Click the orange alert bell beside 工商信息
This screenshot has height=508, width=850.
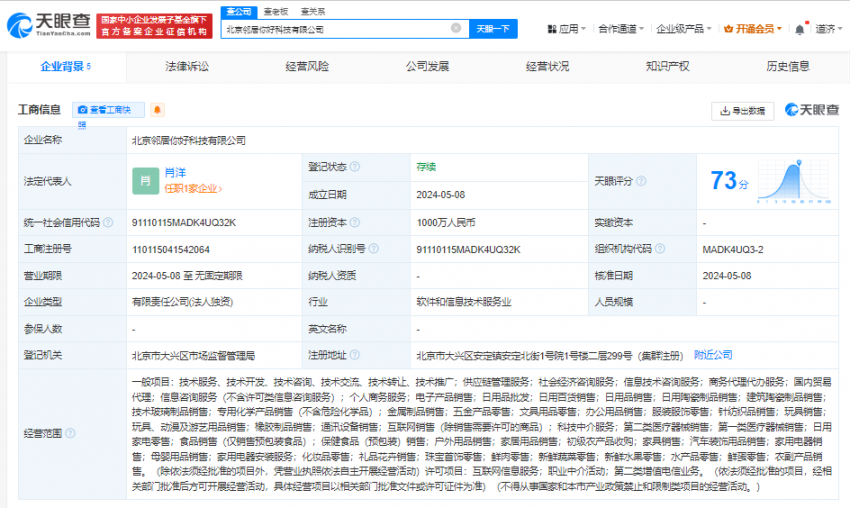point(157,110)
